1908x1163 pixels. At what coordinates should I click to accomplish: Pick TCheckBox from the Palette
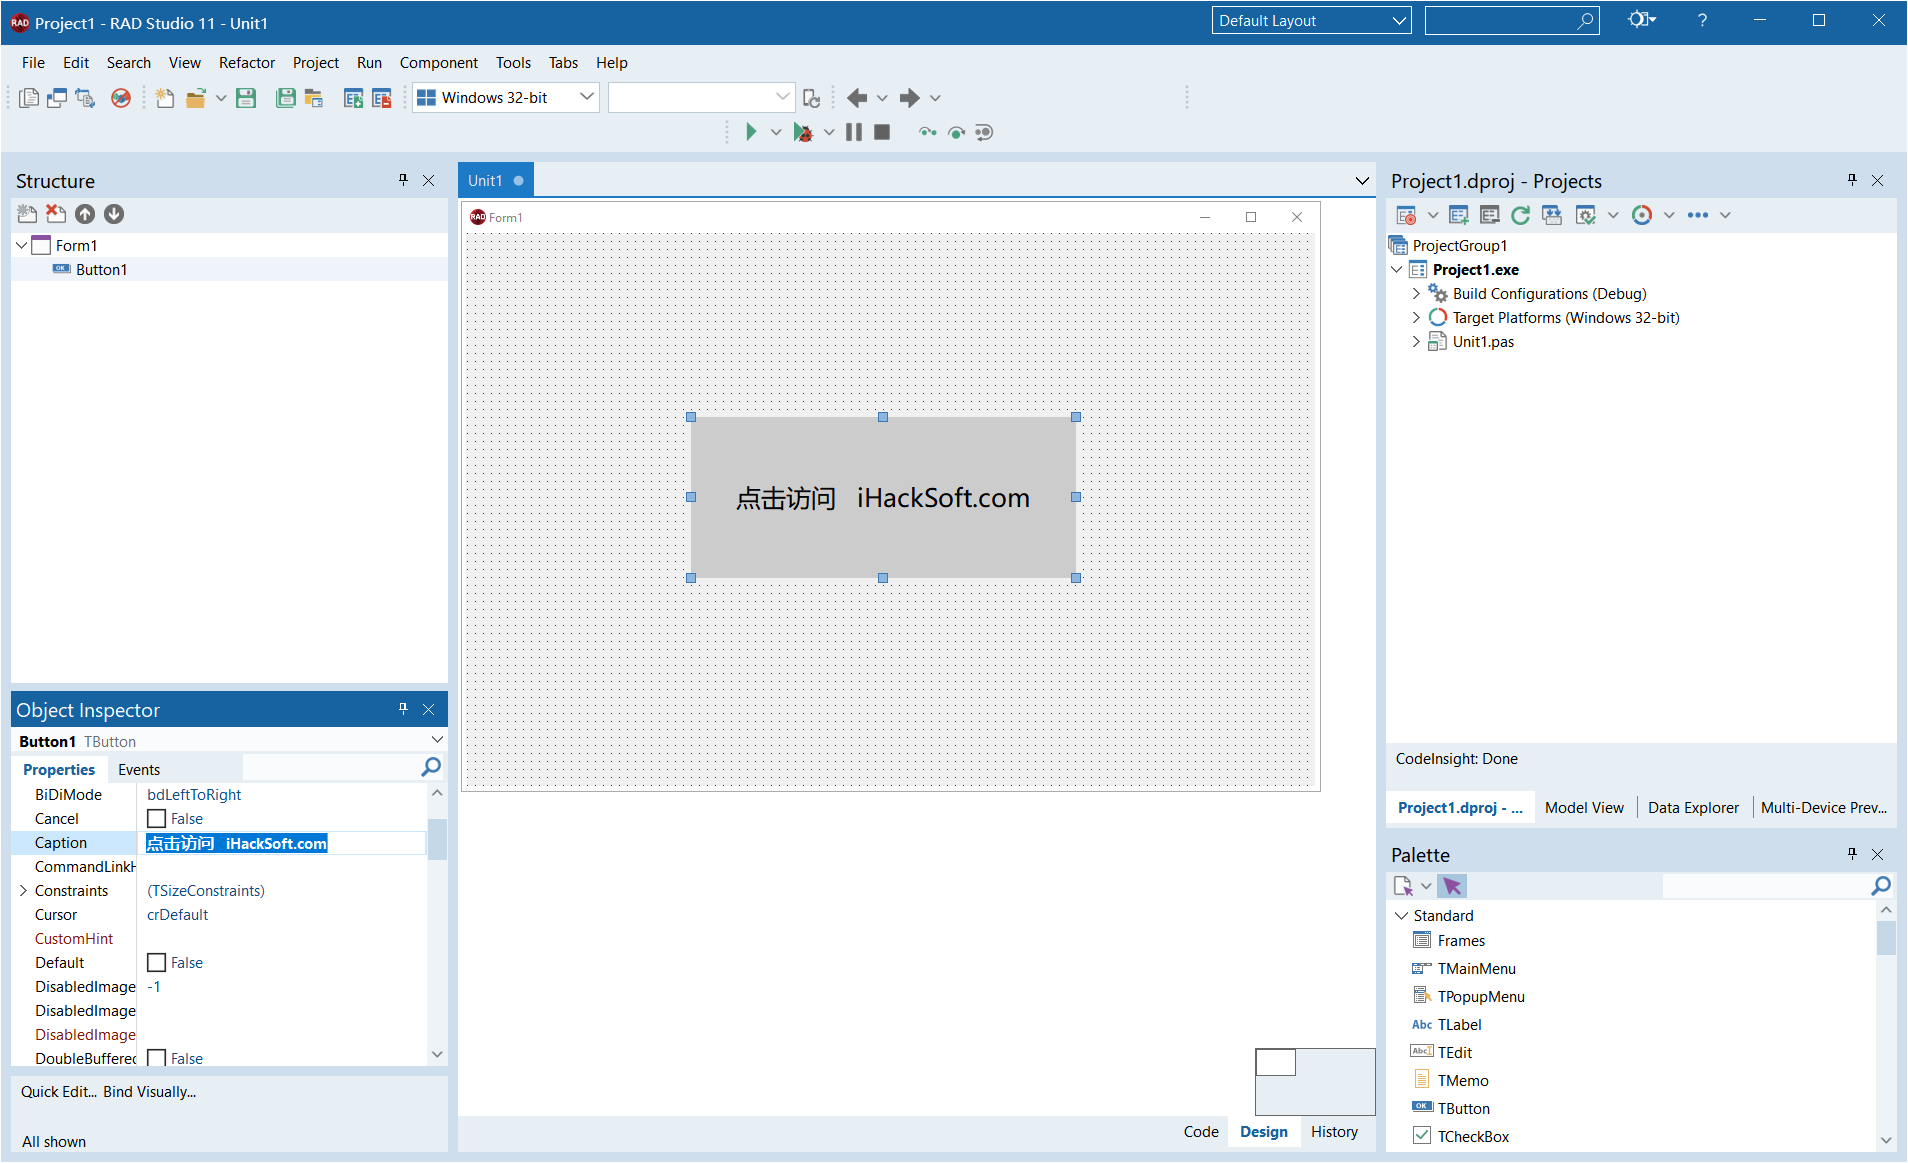[1473, 1137]
